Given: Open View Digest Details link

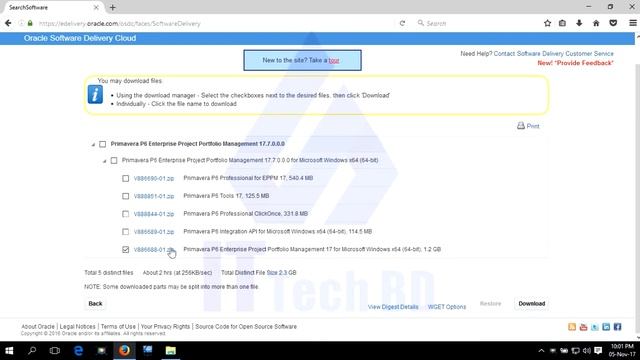Looking at the screenshot, I should click(393, 307).
